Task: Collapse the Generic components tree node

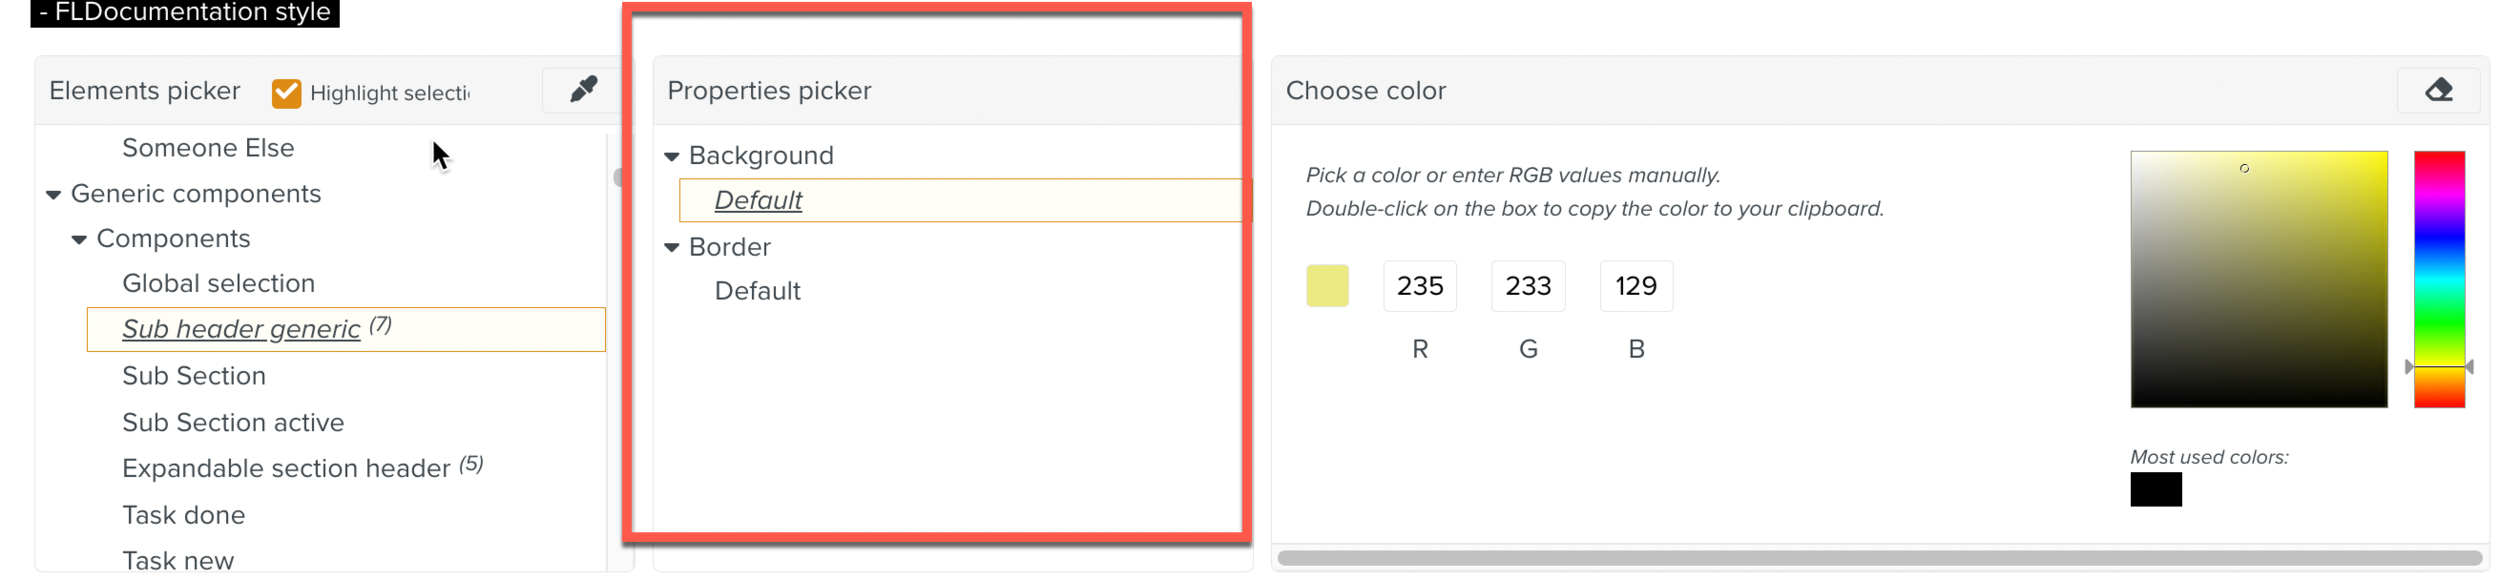Action: click(55, 193)
